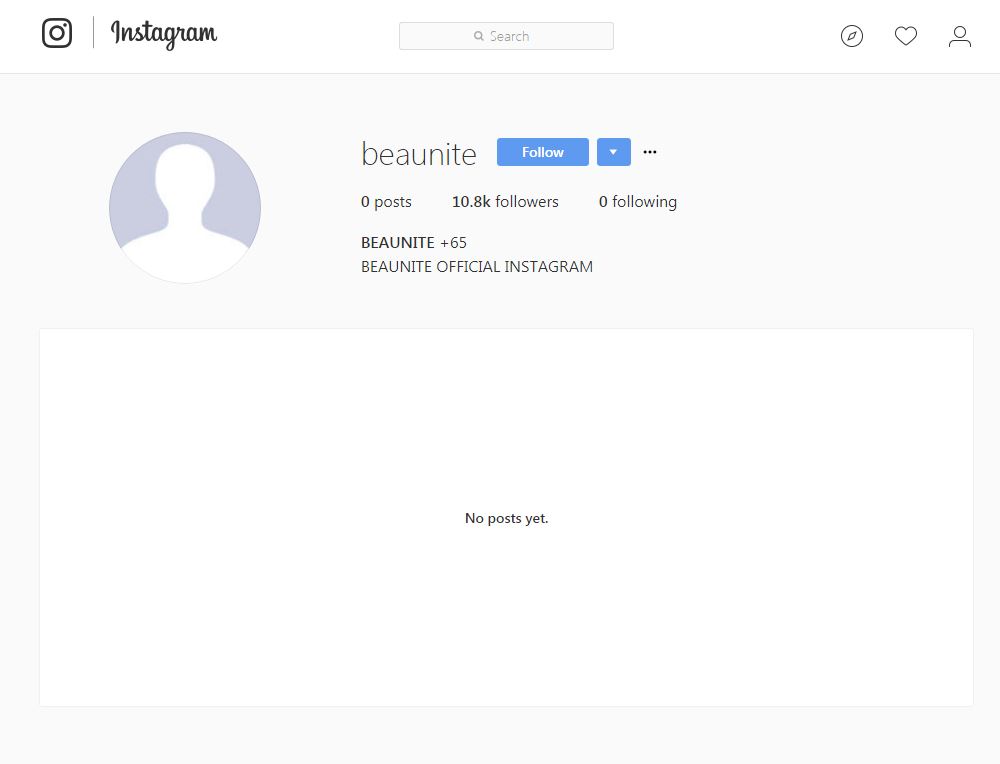The width and height of the screenshot is (1000, 764).
Task: Open your profile via person icon
Action: tap(960, 36)
